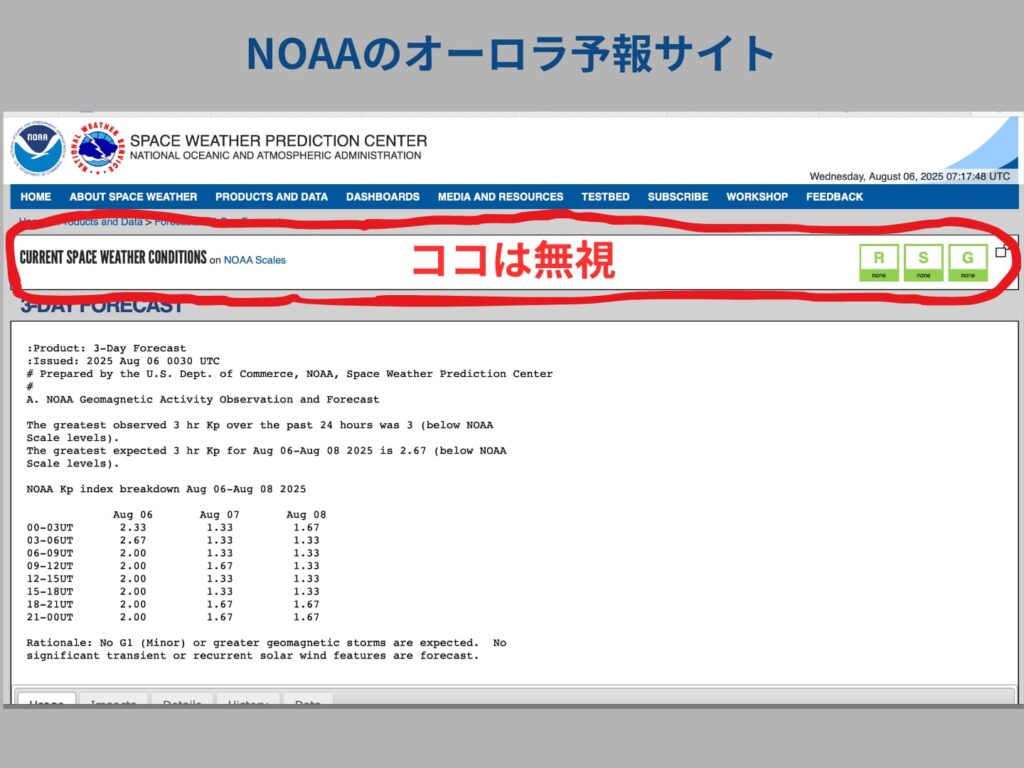Viewport: 1024px width, 768px height.
Task: Click the National Weather Service logo
Action: click(x=101, y=148)
